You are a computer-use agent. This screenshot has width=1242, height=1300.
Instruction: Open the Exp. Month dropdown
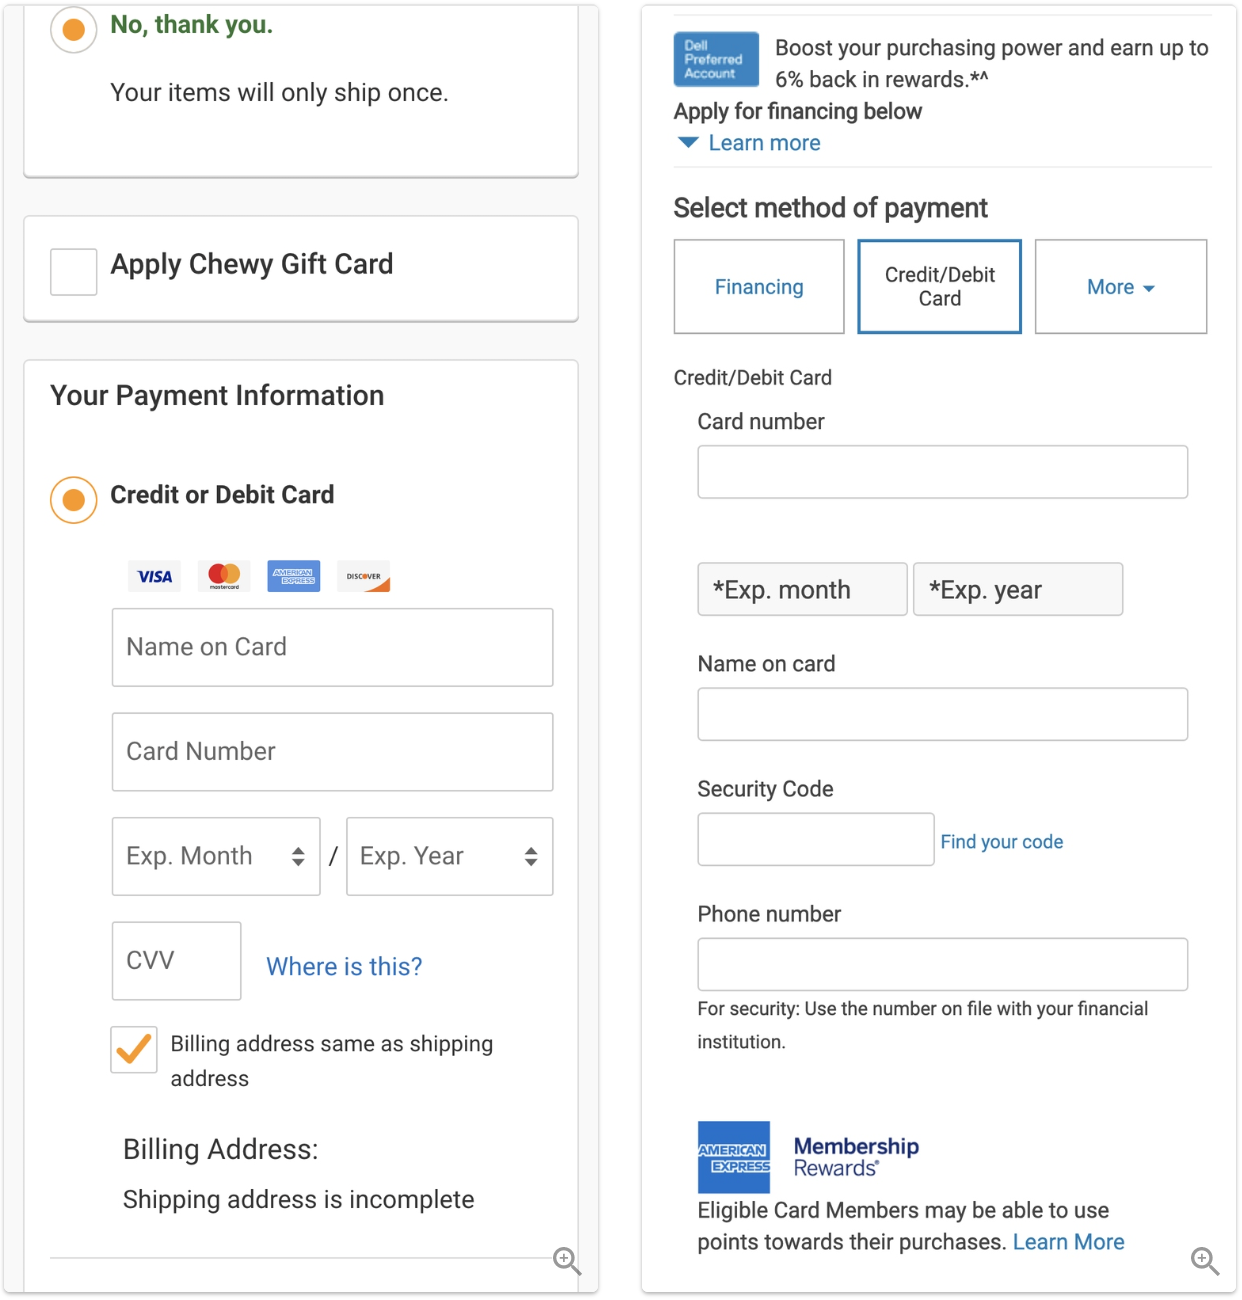(x=216, y=856)
